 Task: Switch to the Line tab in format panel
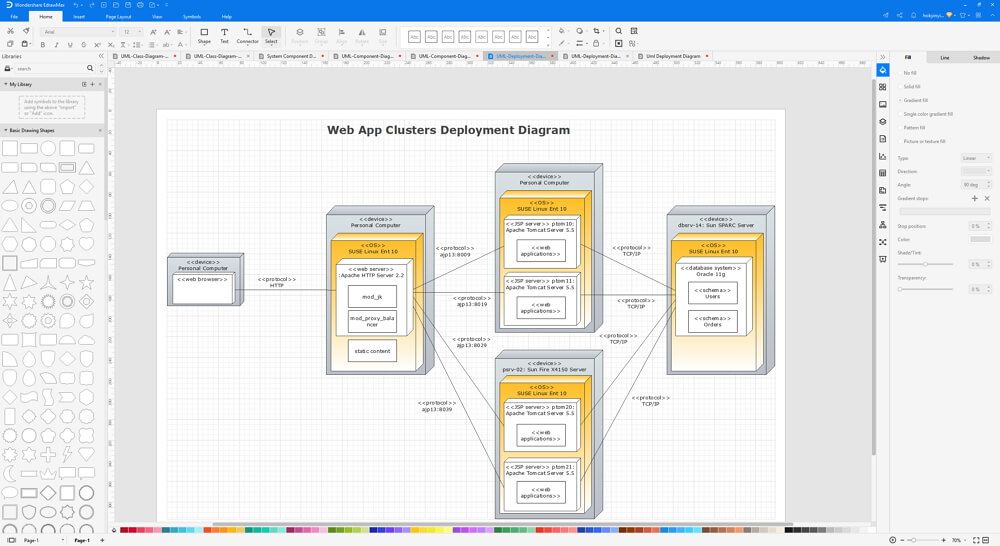[x=945, y=57]
